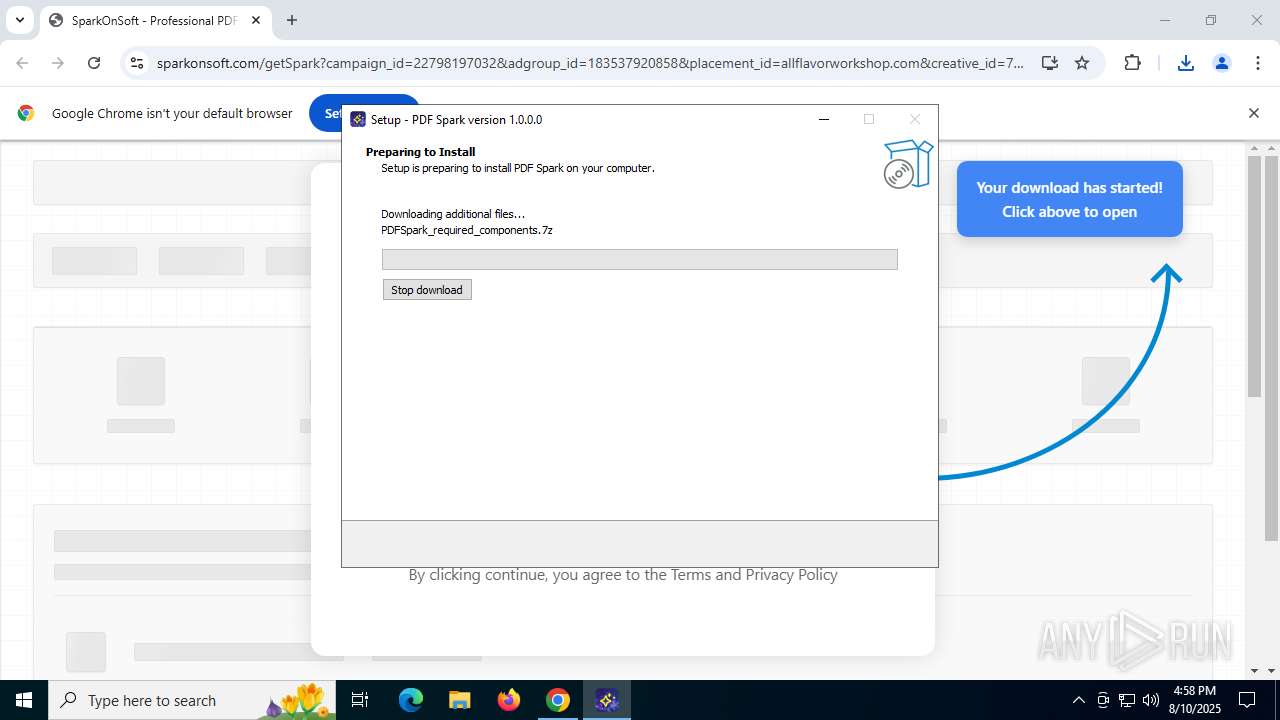Click the taskbar search box
This screenshot has width=1280, height=720.
point(193,700)
